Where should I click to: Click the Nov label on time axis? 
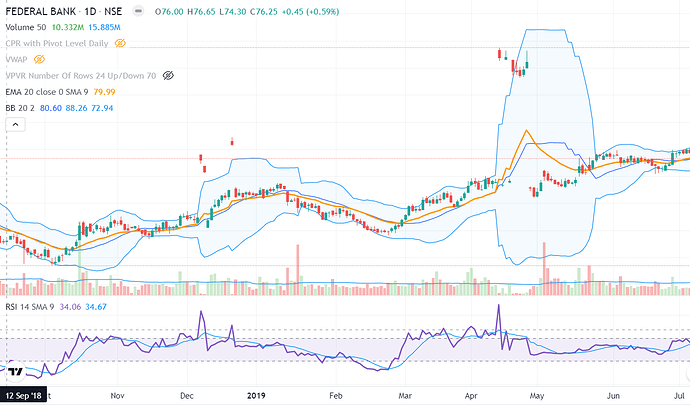[x=117, y=396]
